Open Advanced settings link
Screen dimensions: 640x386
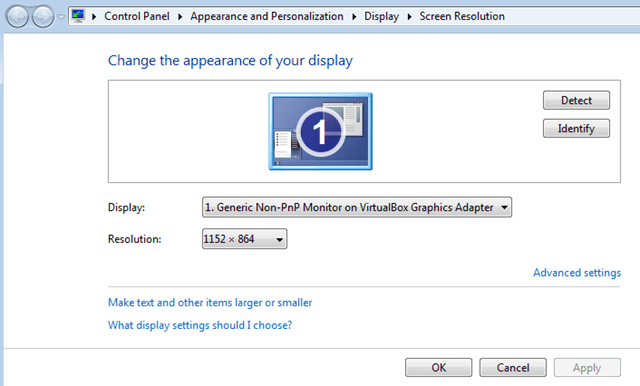coord(577,273)
